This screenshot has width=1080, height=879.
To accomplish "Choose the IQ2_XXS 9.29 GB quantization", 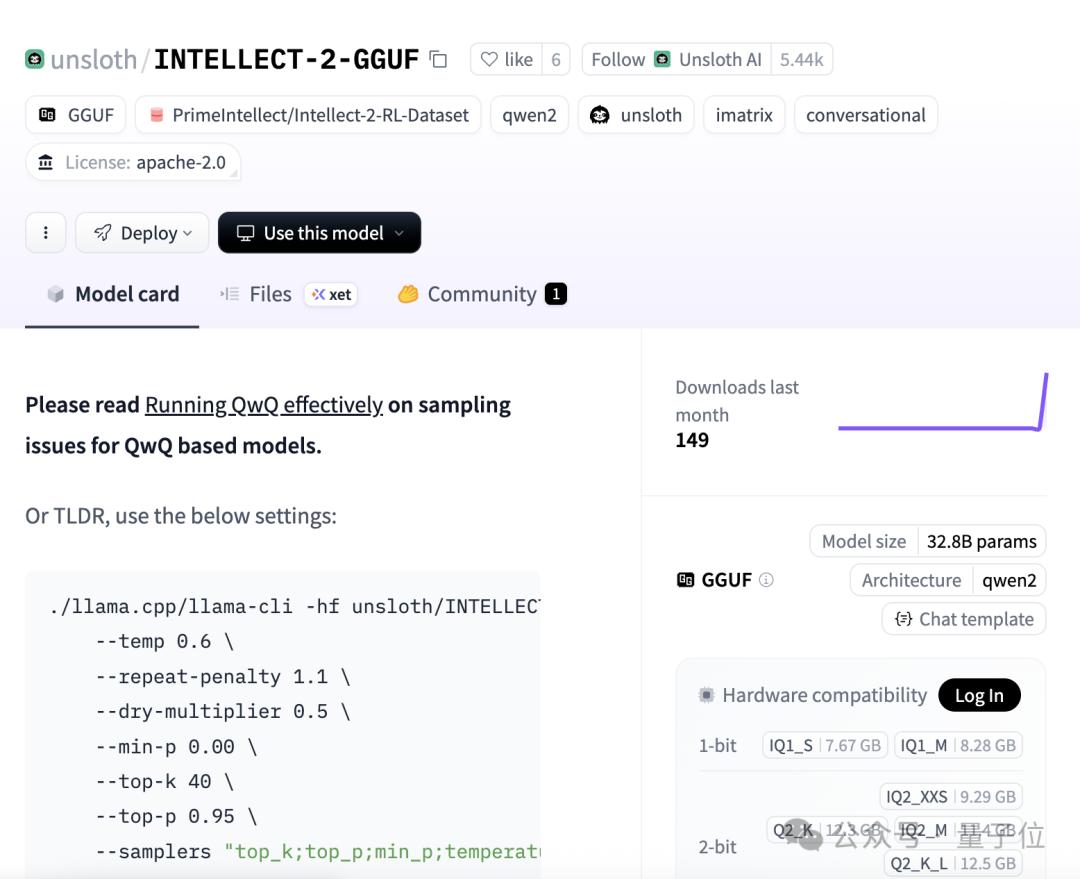I will point(951,797).
